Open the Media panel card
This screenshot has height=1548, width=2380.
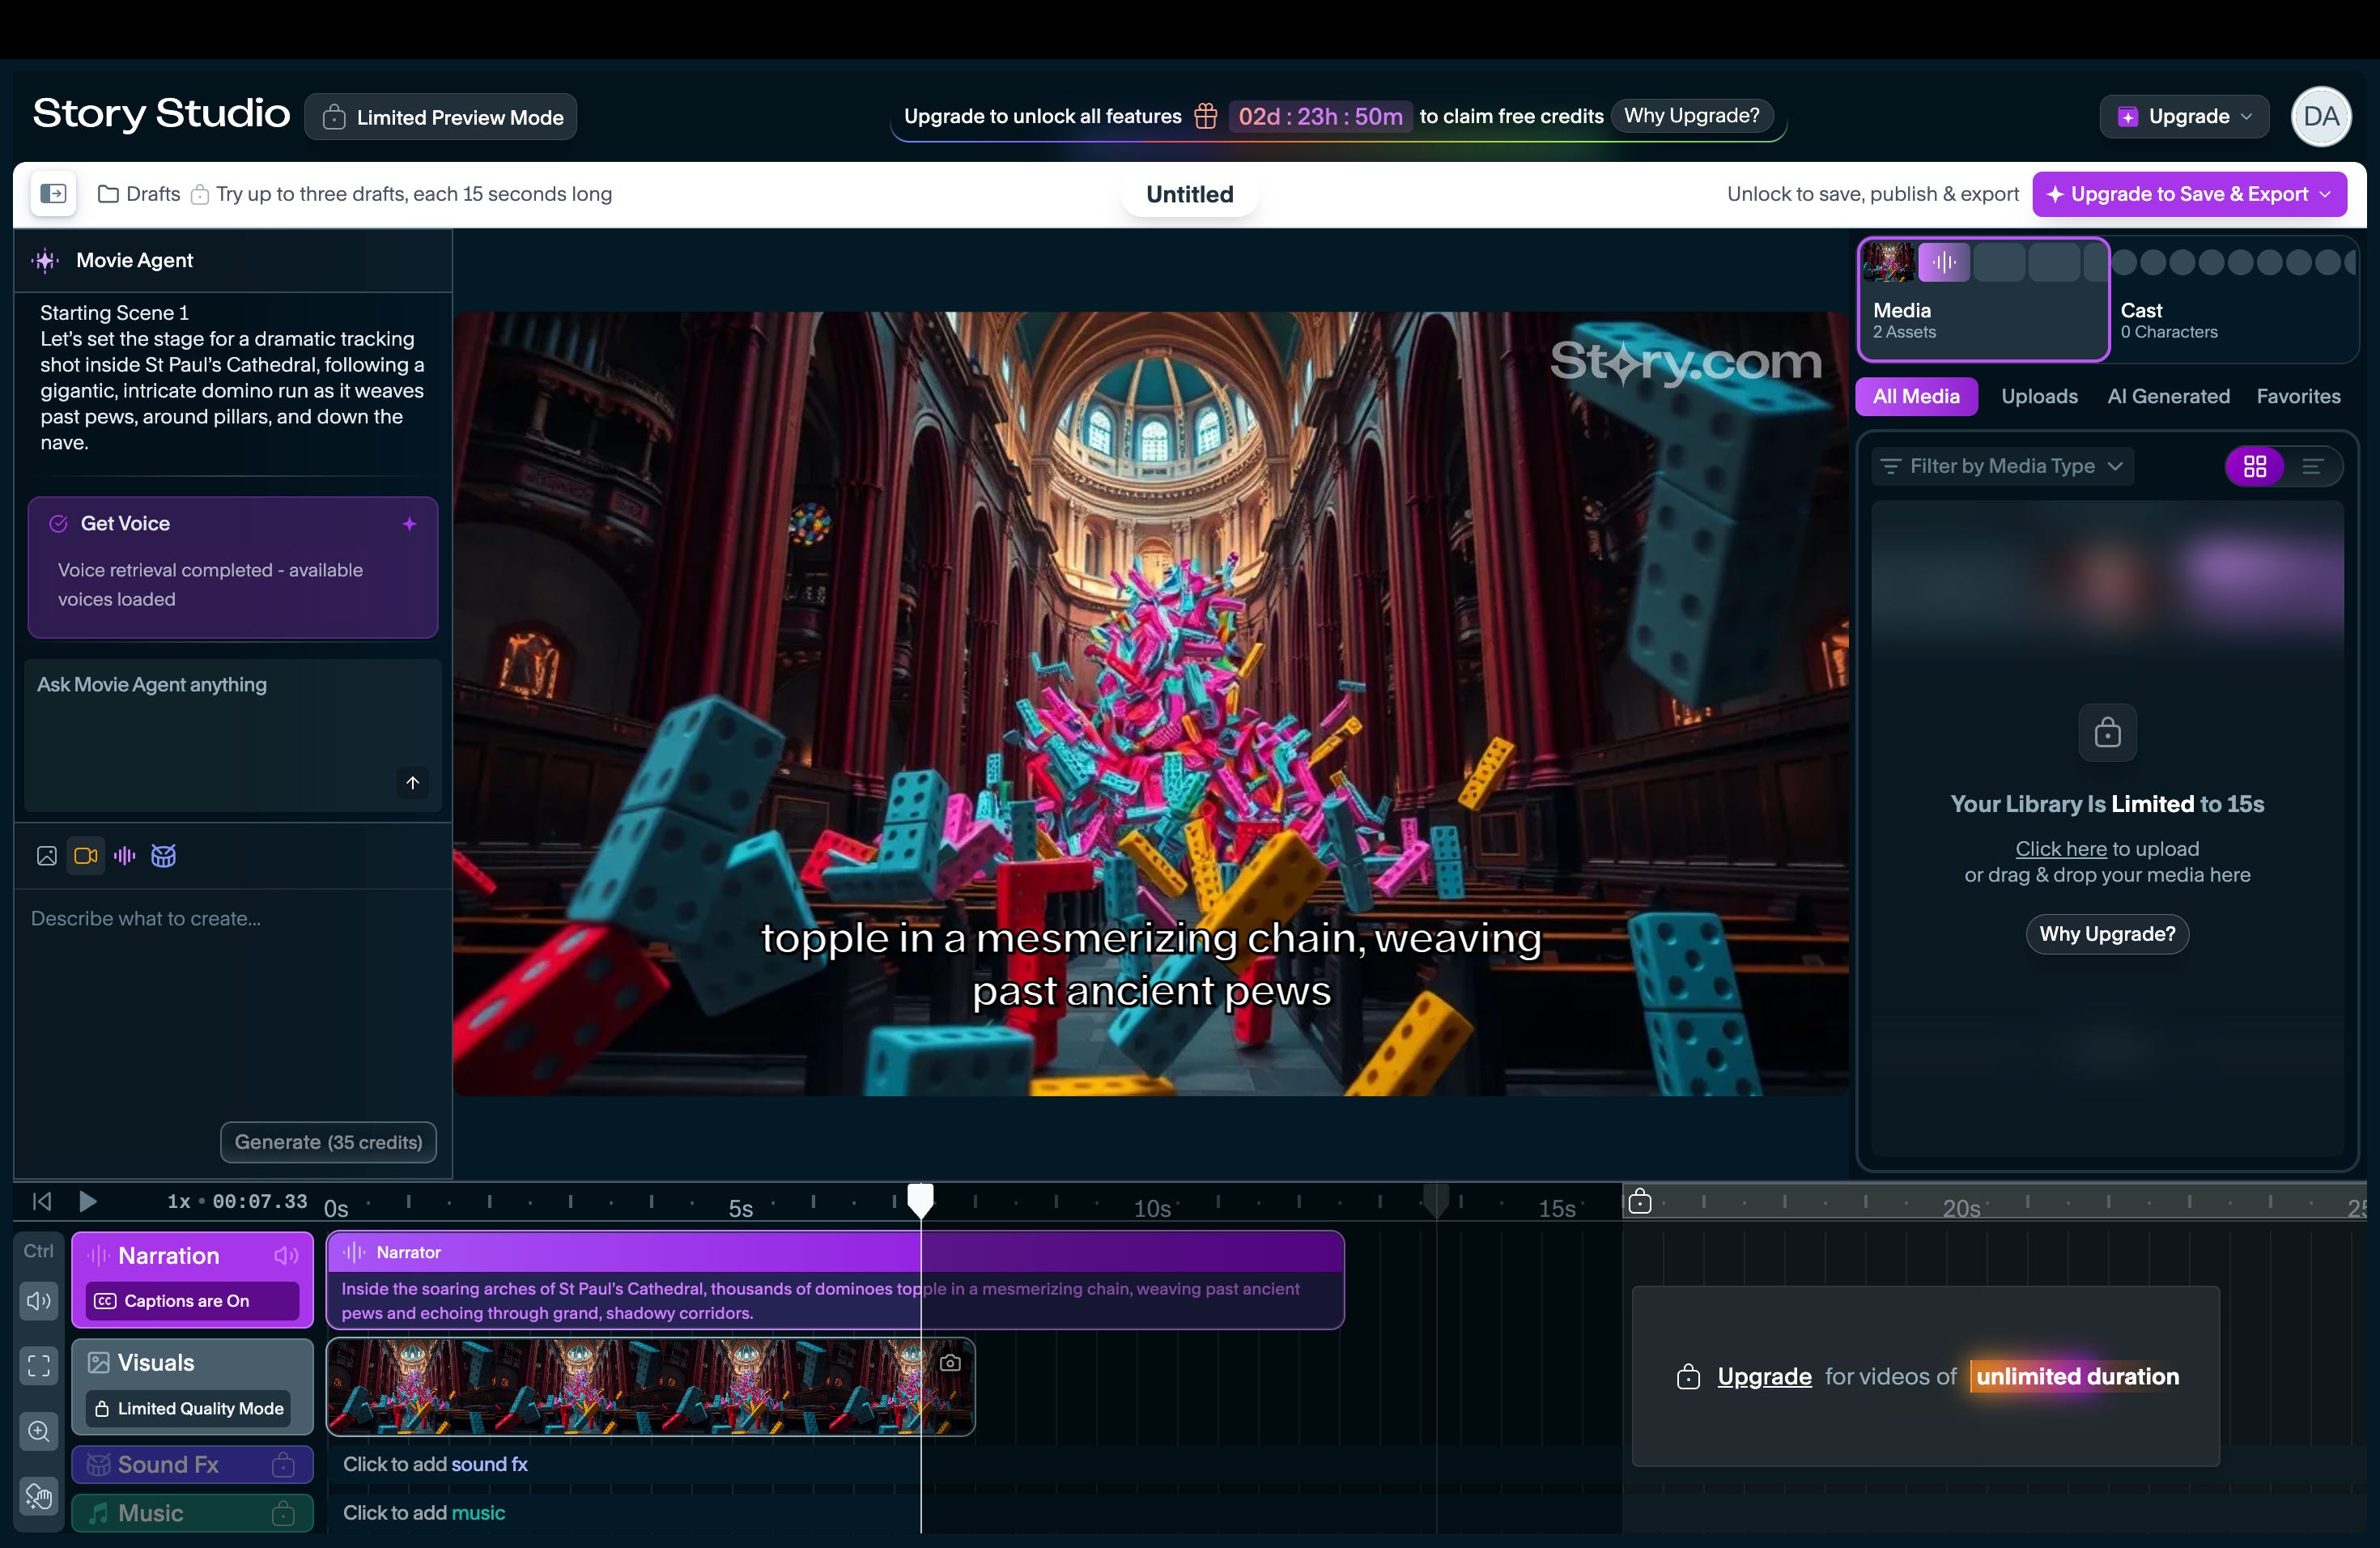(1984, 300)
